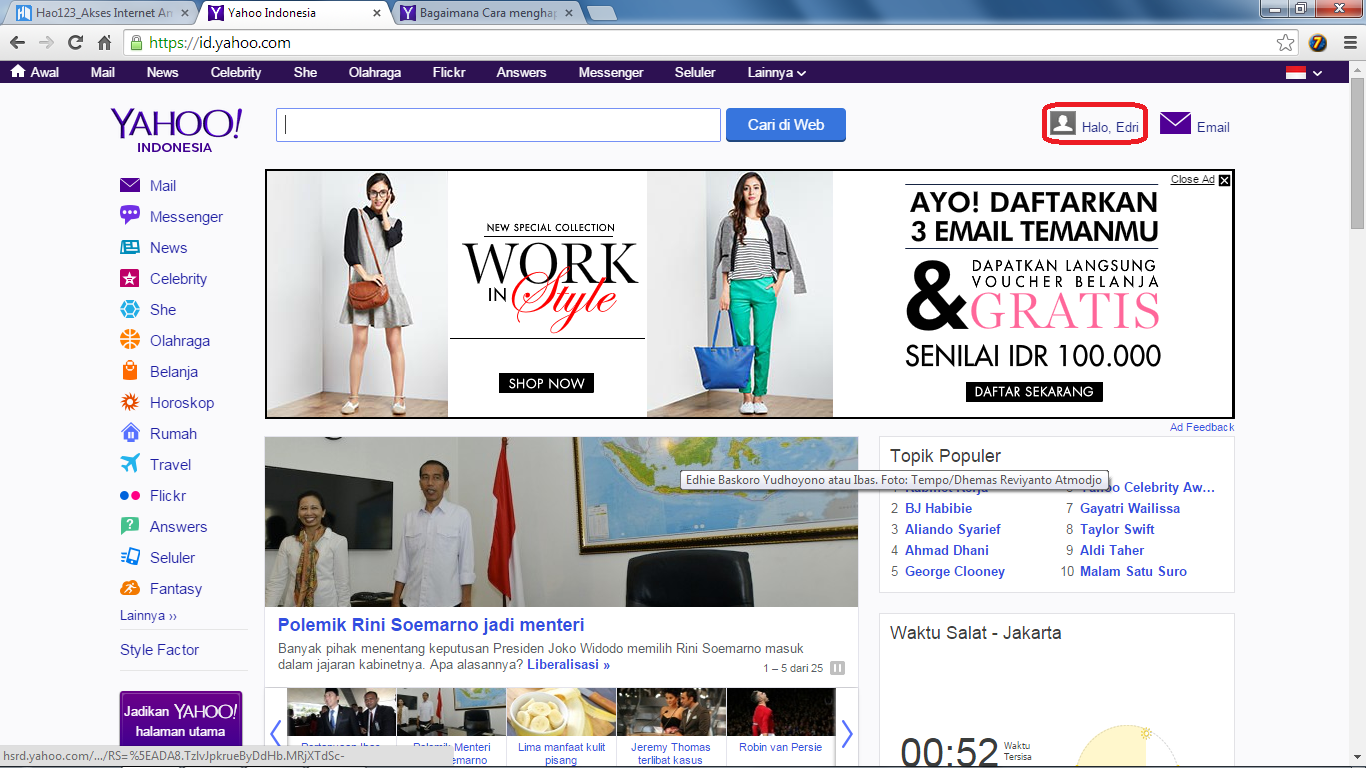Click the browser address bar

pos(710,43)
